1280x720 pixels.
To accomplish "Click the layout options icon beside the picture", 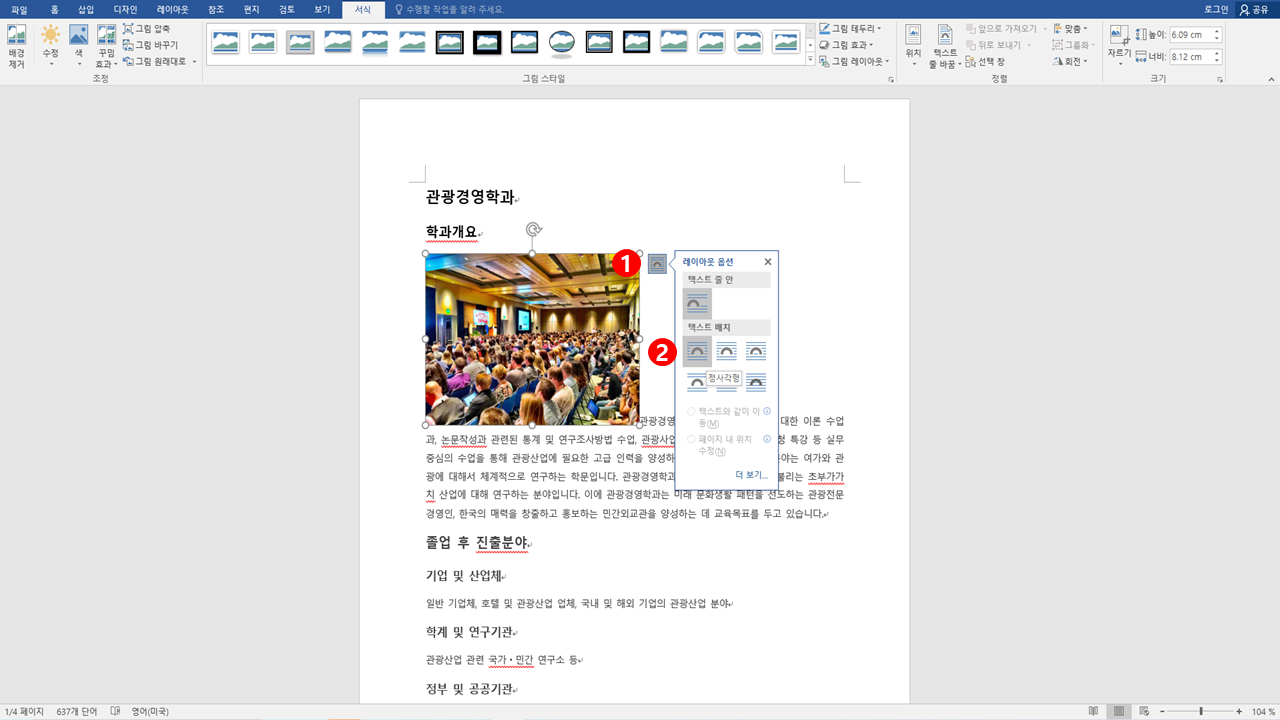I will (657, 264).
